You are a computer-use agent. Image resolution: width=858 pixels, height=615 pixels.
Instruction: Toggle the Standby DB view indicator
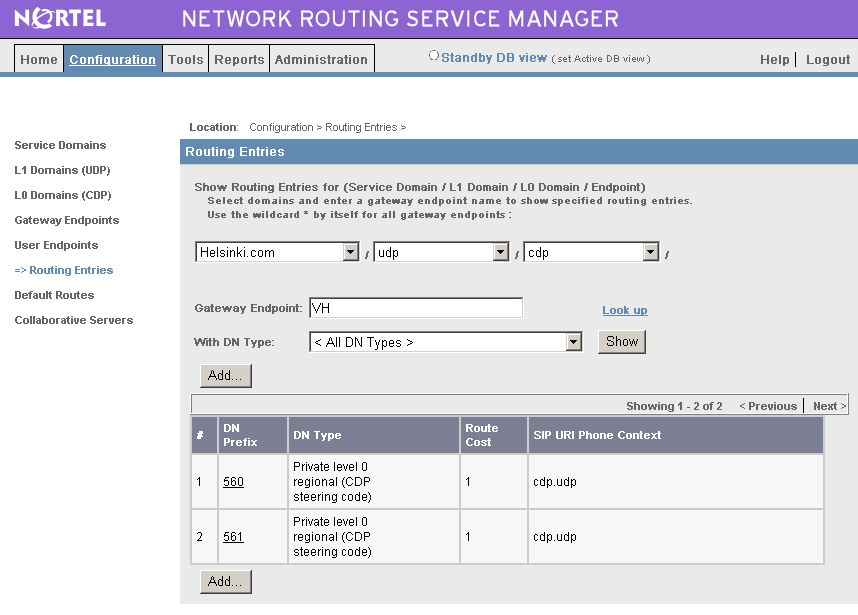pos(433,56)
